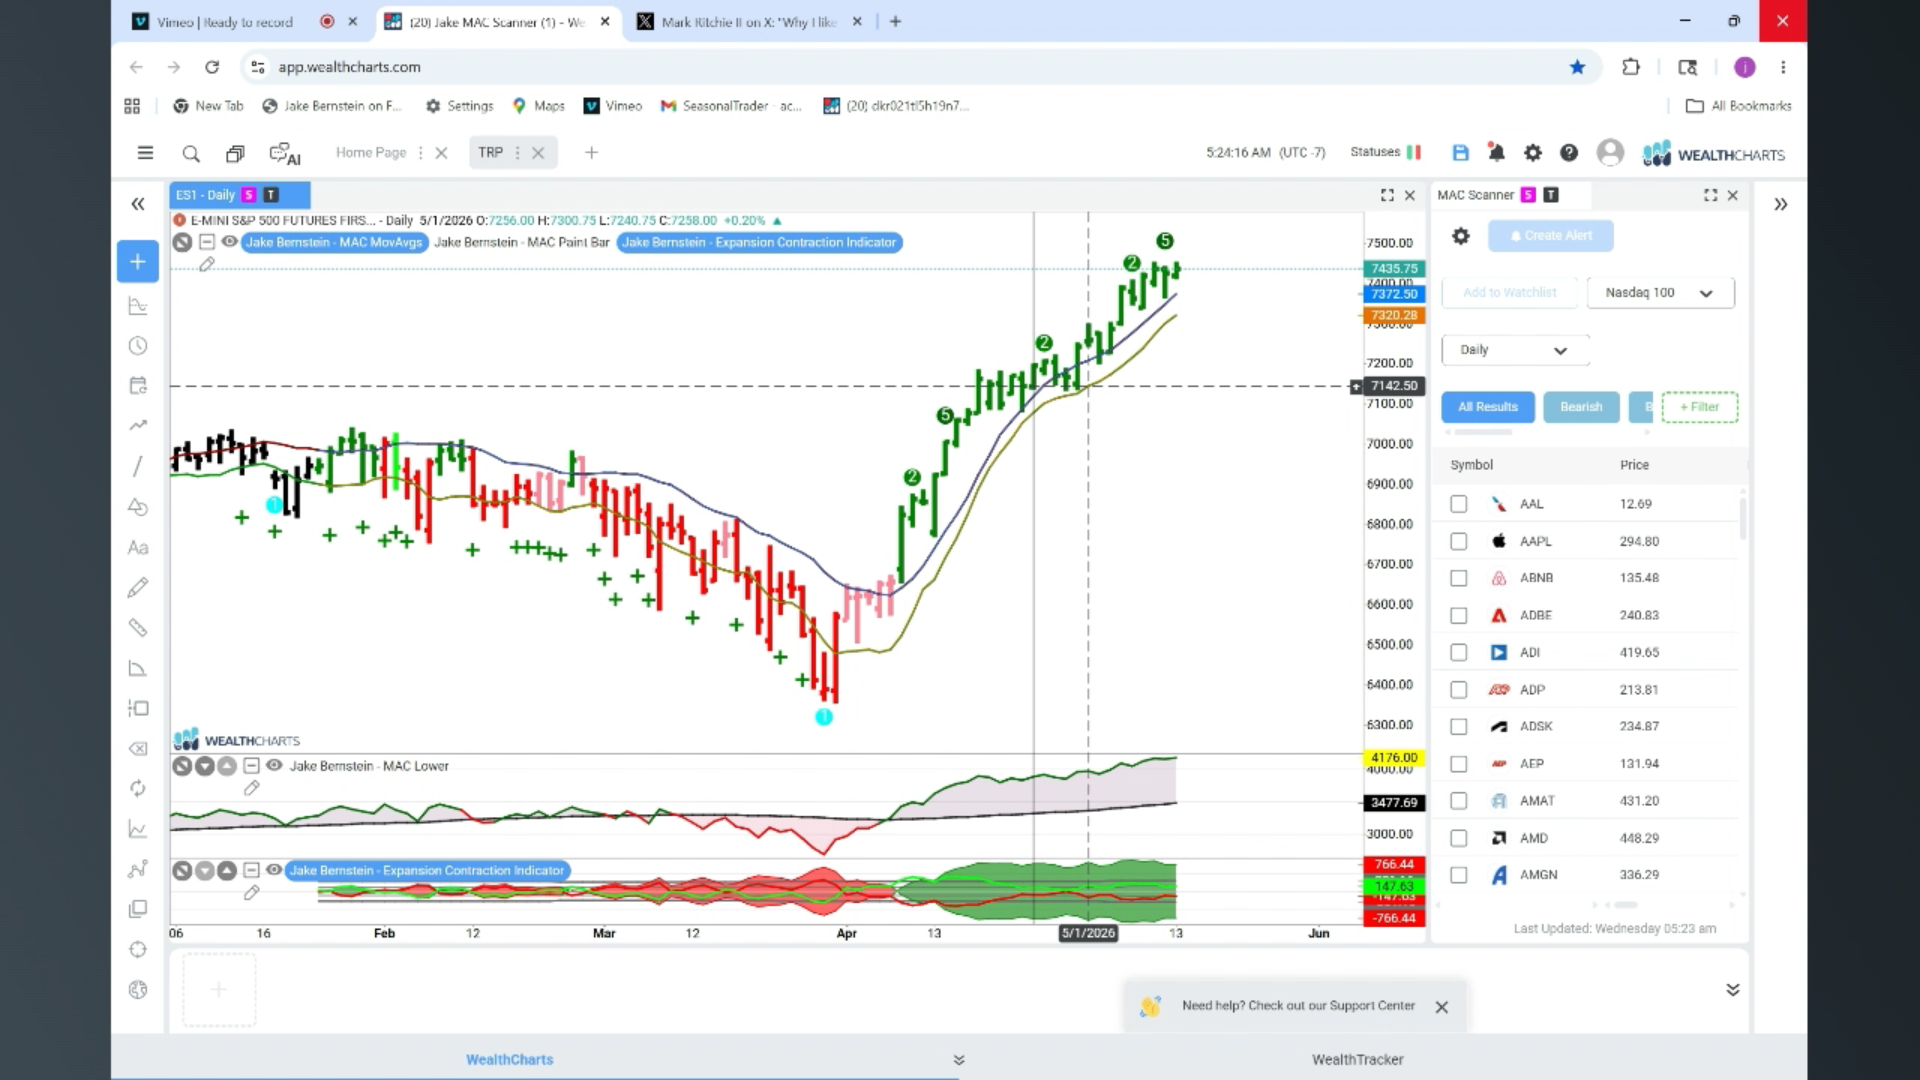Dismiss the Support Center help banner
This screenshot has width=1920, height=1080.
coord(1442,1008)
